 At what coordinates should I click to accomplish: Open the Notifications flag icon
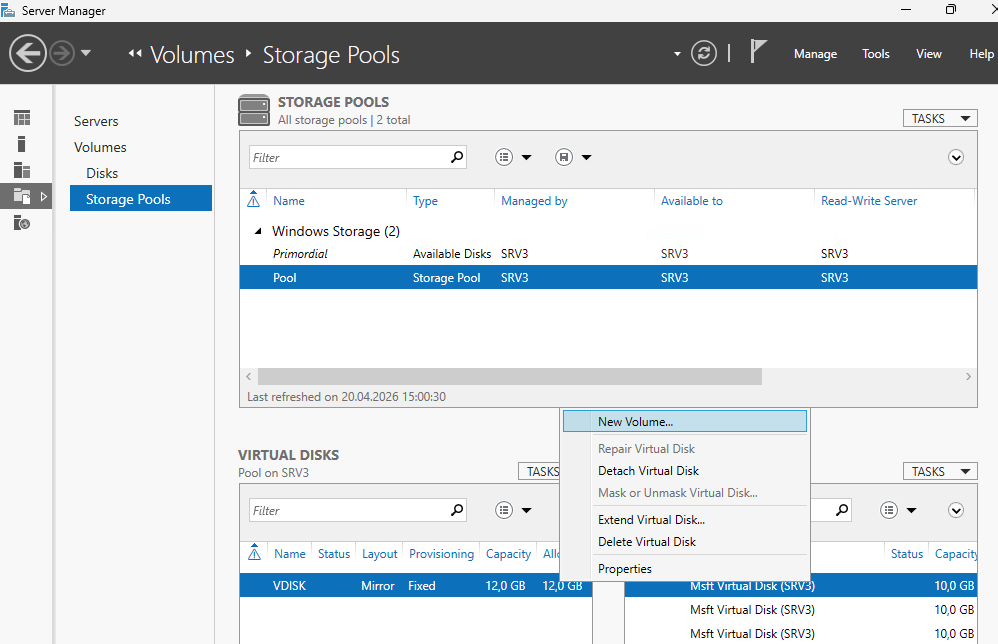757,52
